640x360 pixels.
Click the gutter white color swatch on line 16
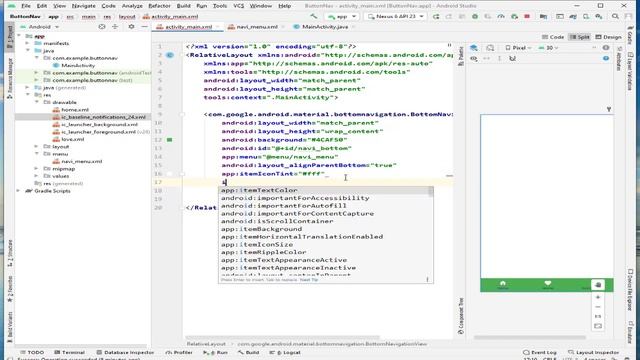point(169,174)
